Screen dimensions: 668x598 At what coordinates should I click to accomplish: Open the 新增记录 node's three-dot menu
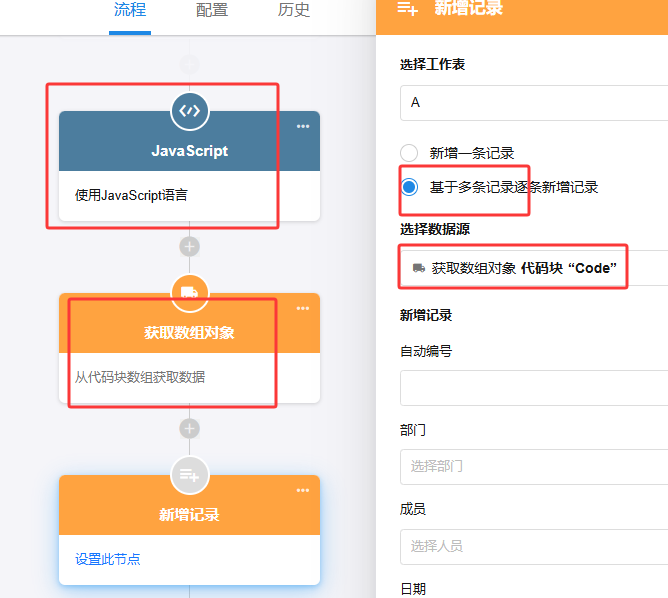[x=303, y=490]
